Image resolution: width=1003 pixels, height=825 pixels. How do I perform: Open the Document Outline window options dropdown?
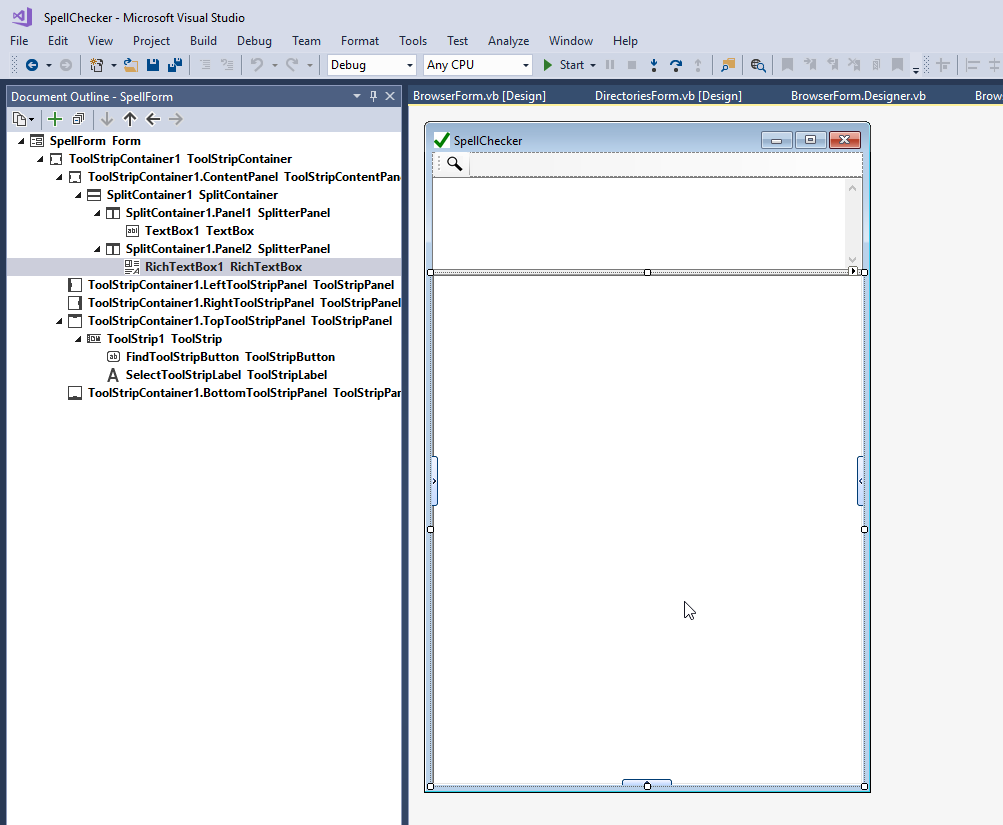(x=357, y=96)
